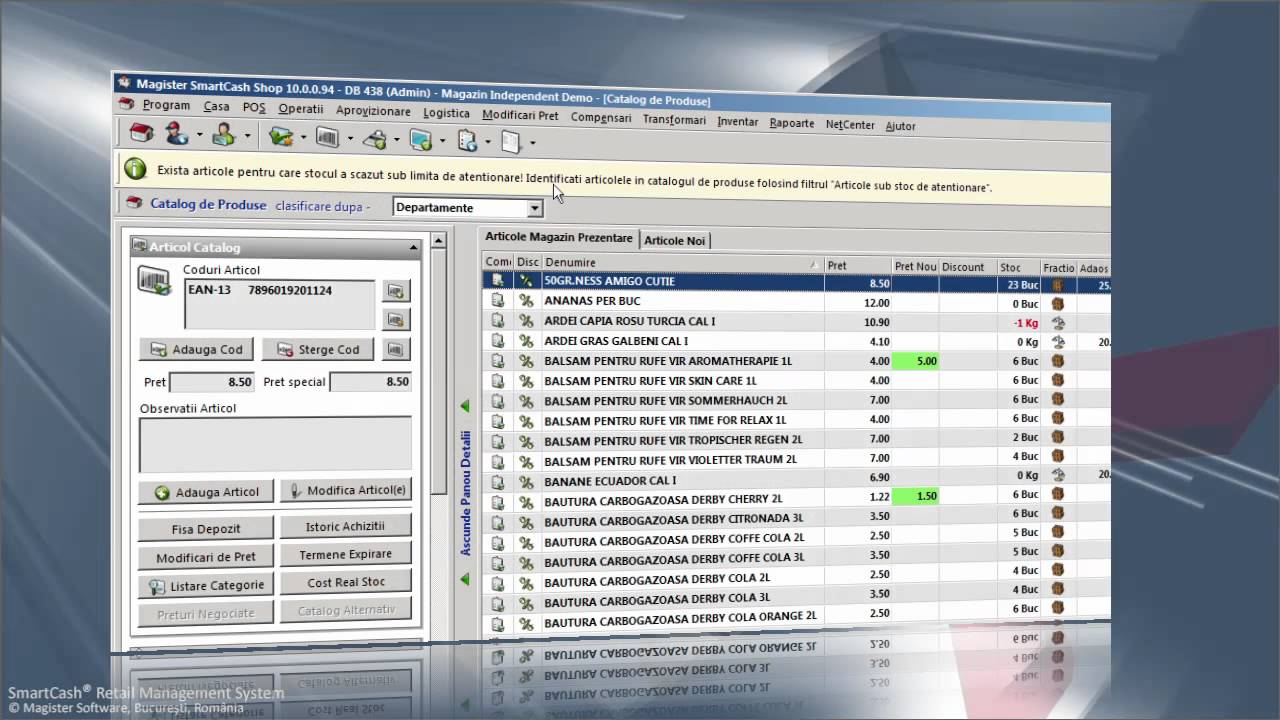Viewport: 1280px width, 720px height.
Task: Open dropdown arrow beside green user icon
Action: 247,136
